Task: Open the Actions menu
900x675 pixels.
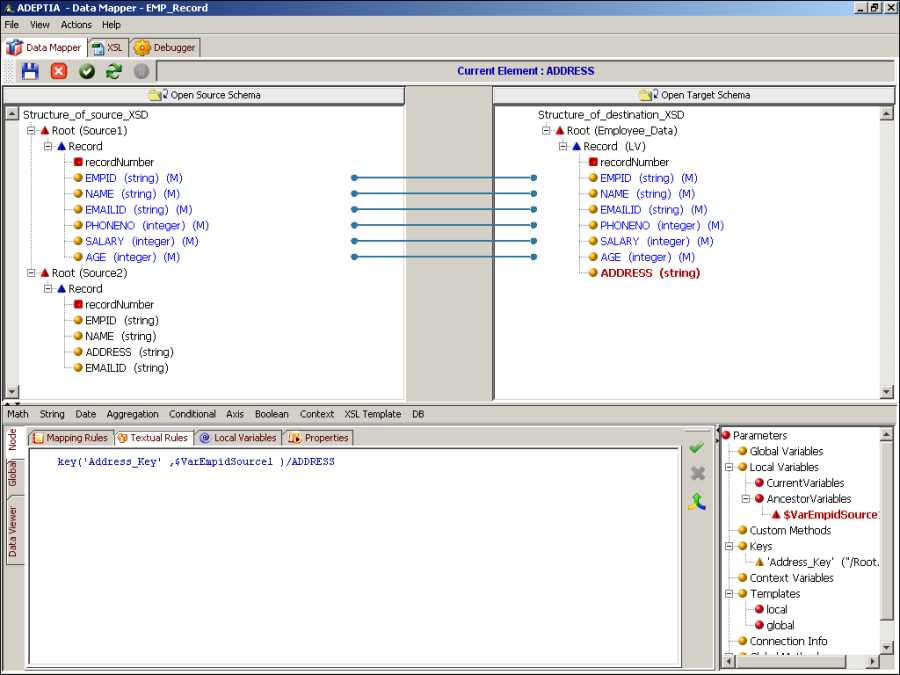Action: pyautogui.click(x=76, y=24)
